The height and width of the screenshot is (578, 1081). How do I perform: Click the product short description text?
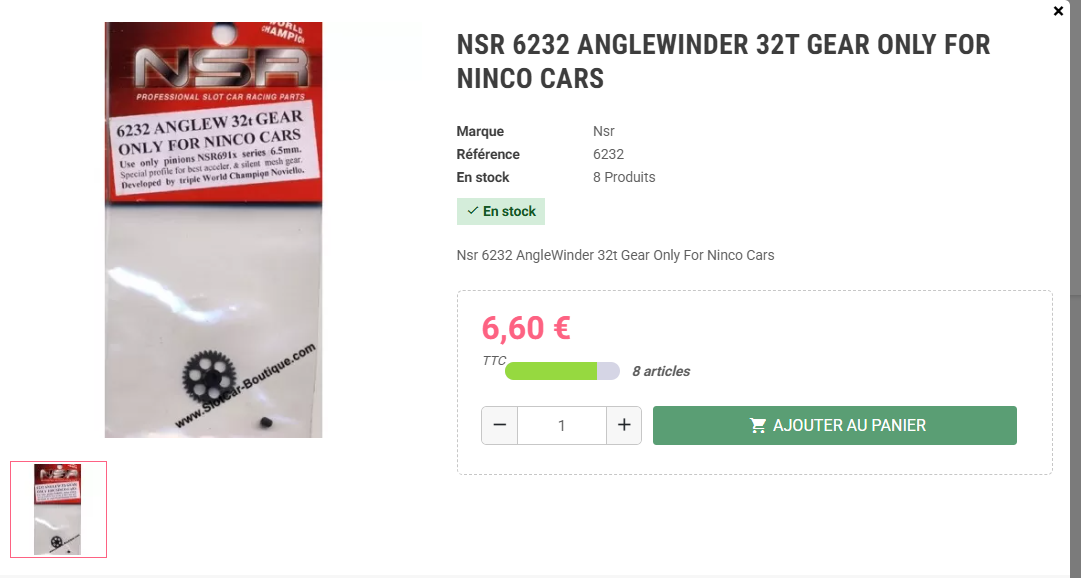[615, 255]
